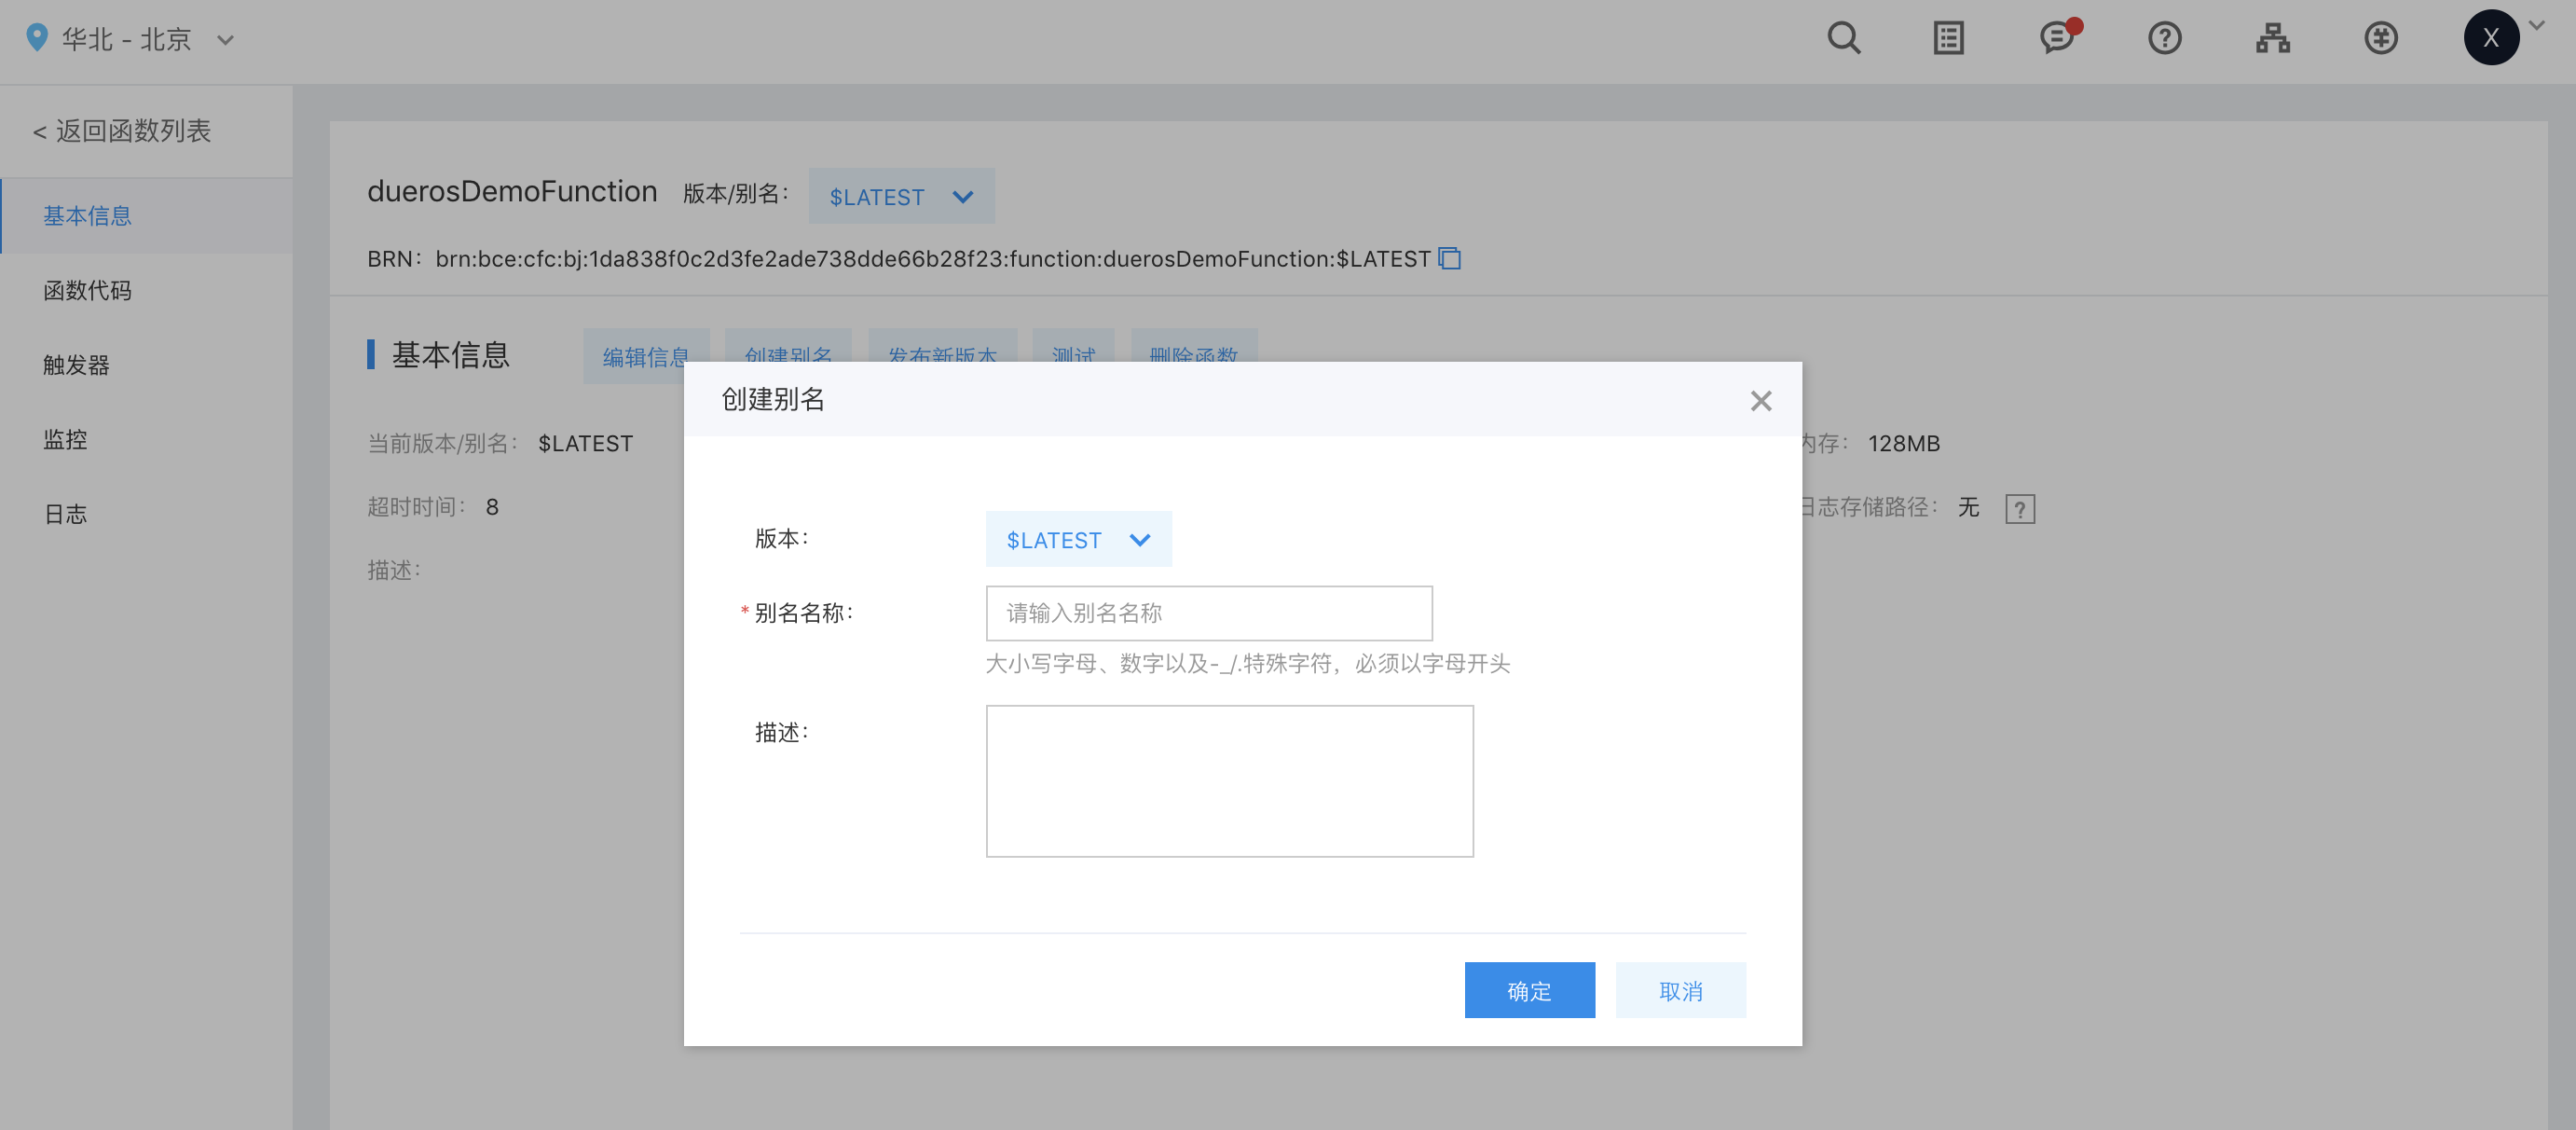
Task: Click the network topology icon in header
Action: [2272, 38]
